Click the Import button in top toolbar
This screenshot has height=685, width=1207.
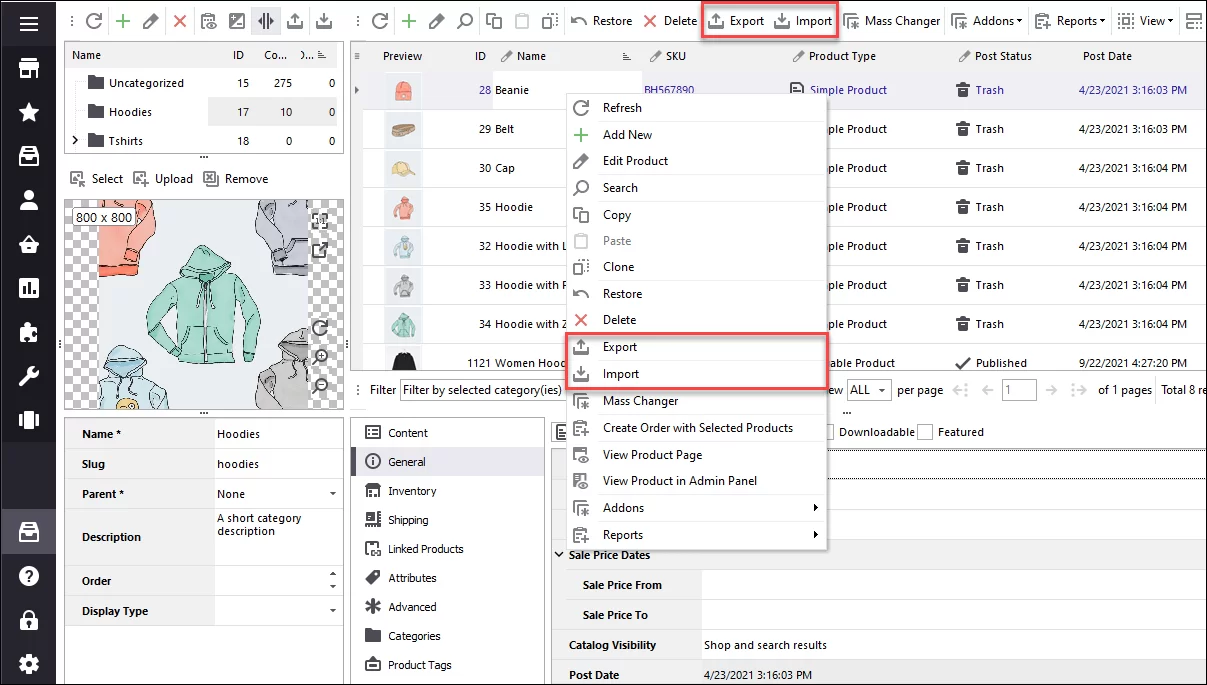[803, 21]
